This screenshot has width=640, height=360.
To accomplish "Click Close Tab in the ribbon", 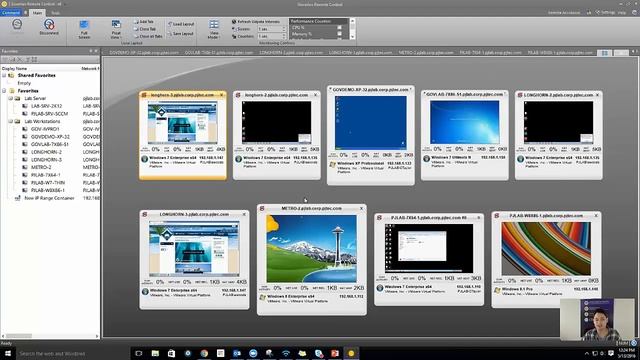I will pos(144,29).
